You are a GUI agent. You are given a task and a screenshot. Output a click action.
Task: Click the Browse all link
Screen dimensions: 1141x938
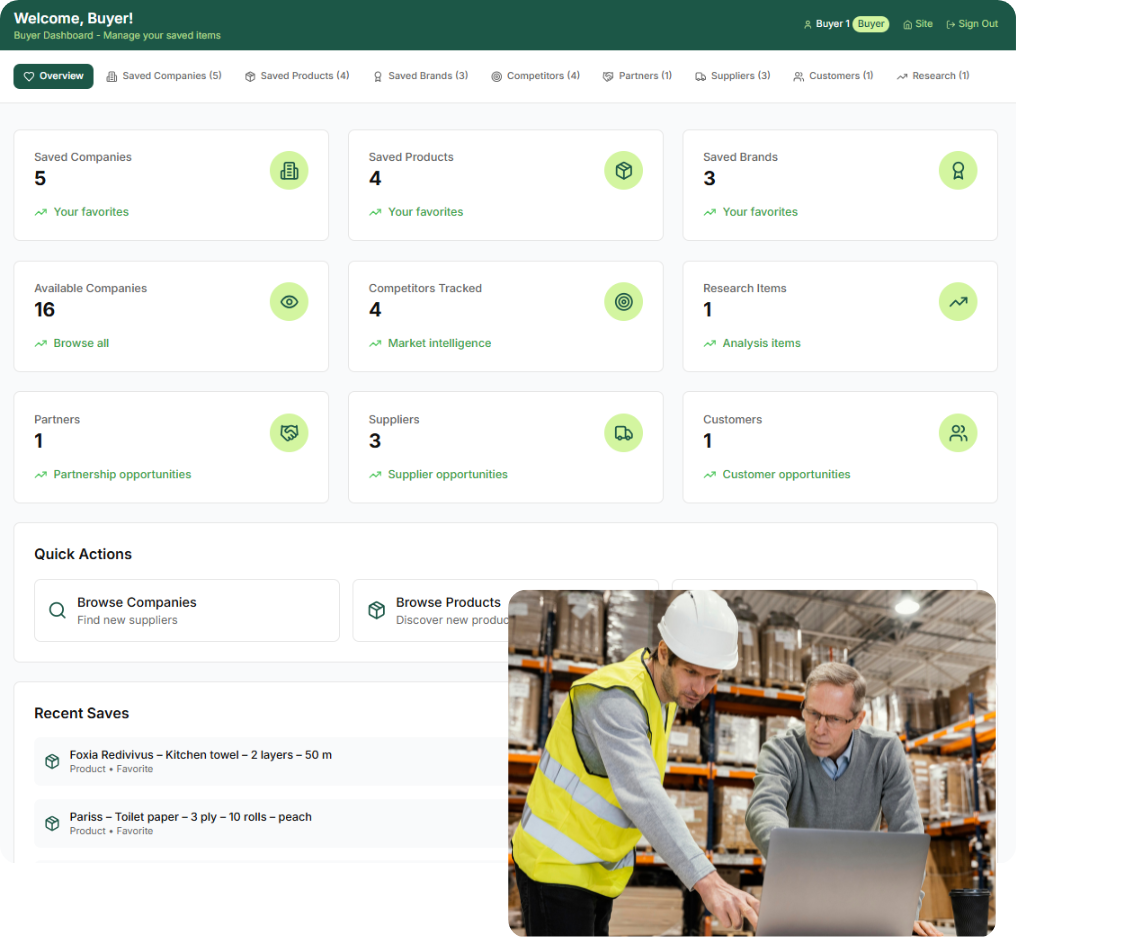81,343
